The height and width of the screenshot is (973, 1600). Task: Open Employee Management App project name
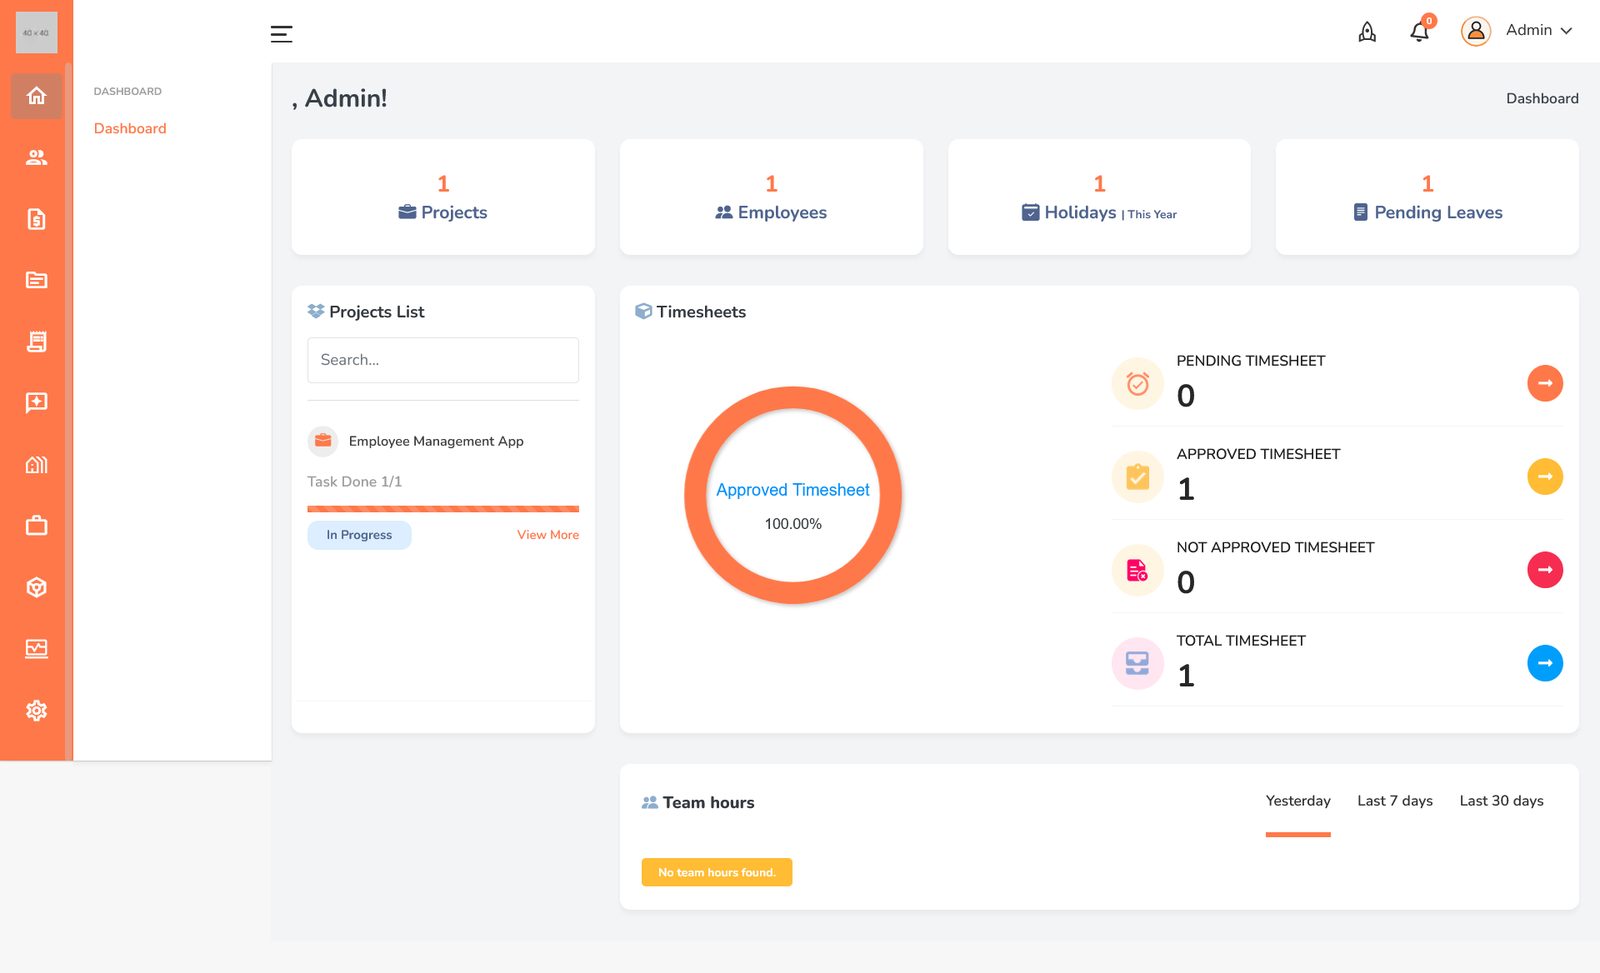point(436,441)
